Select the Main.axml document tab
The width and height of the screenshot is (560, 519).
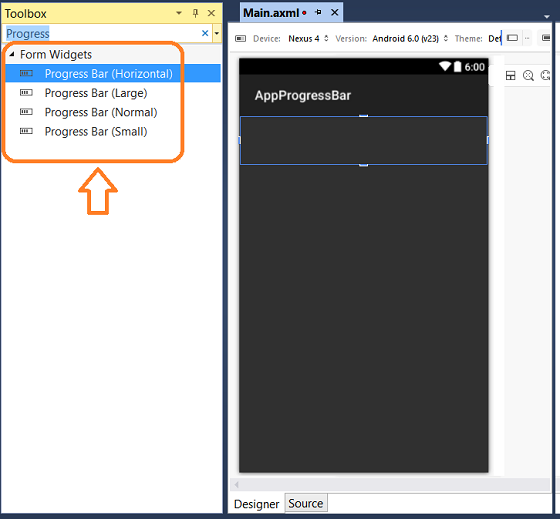(x=271, y=13)
